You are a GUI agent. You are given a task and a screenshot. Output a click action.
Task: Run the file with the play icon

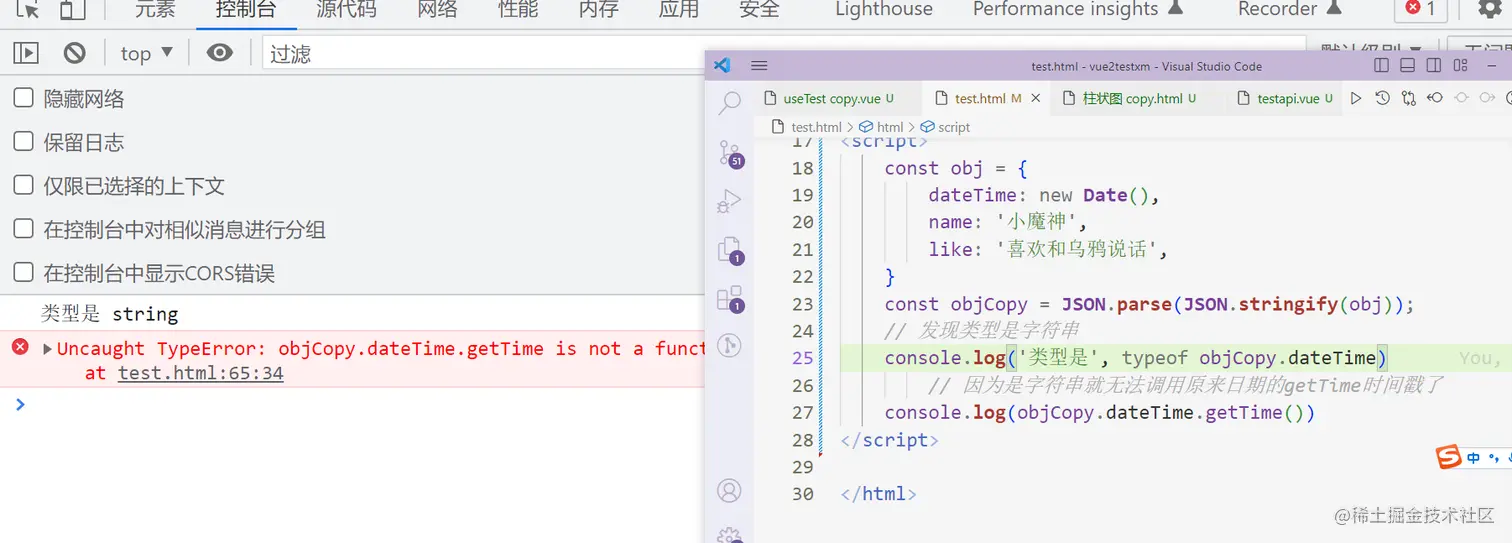(x=1356, y=98)
